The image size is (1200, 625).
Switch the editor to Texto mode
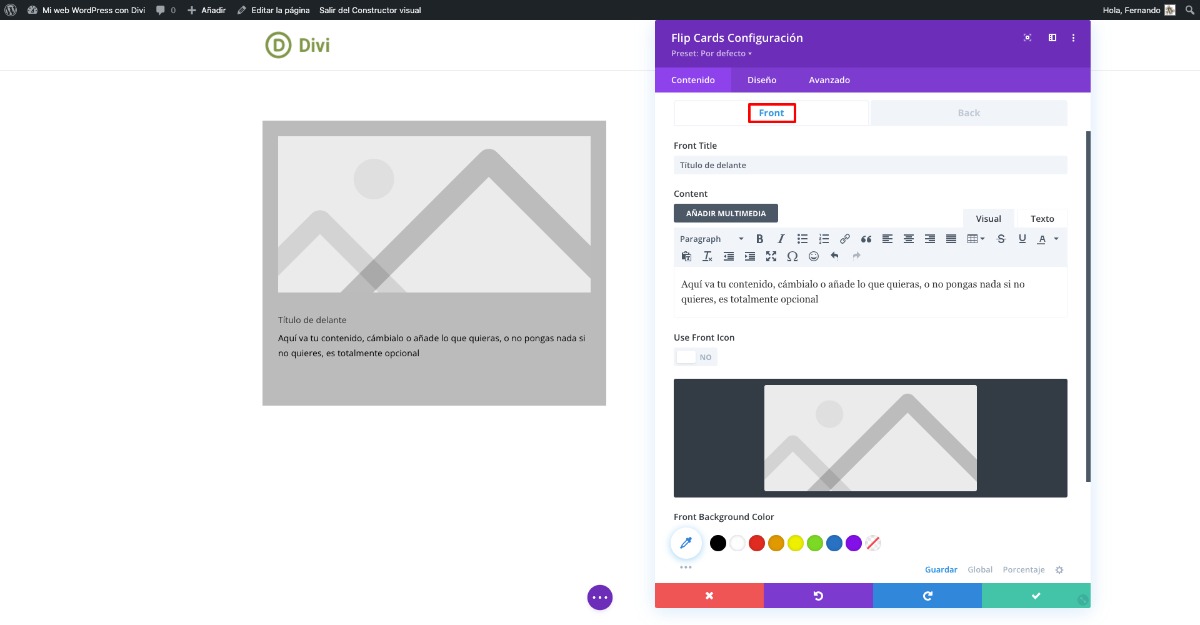click(1042, 219)
